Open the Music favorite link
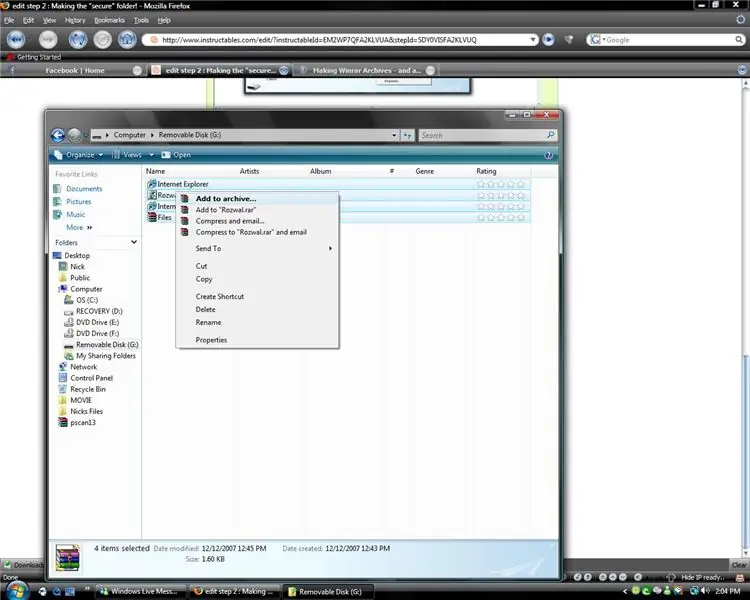The height and width of the screenshot is (600, 750). [x=76, y=215]
